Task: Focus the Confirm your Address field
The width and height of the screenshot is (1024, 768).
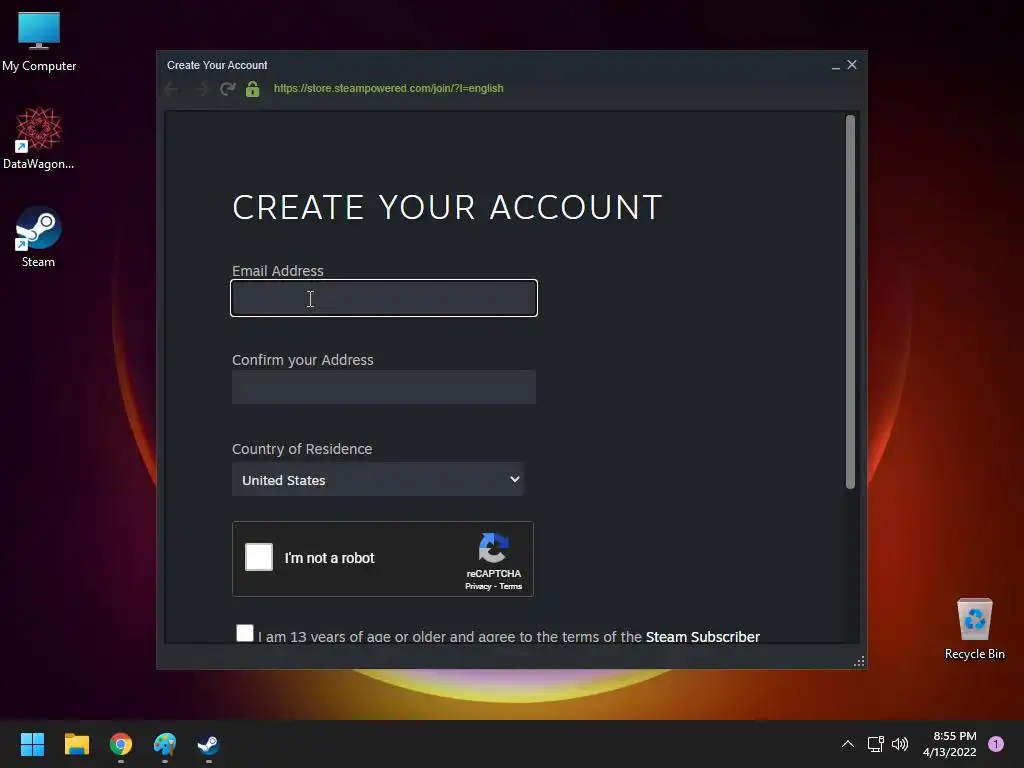Action: point(384,387)
